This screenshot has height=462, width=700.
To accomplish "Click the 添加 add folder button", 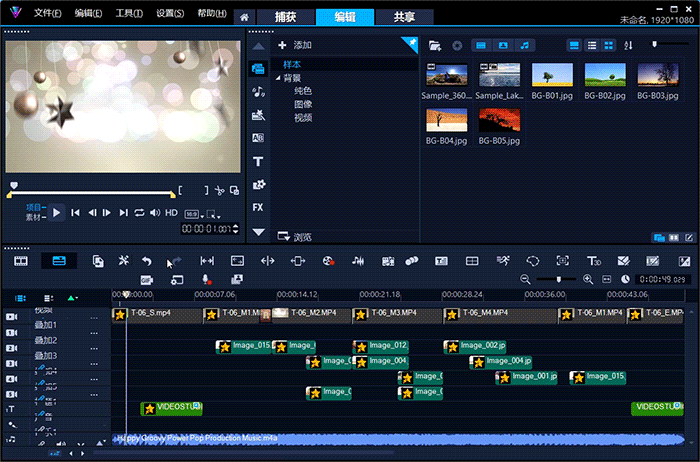I will coord(296,45).
